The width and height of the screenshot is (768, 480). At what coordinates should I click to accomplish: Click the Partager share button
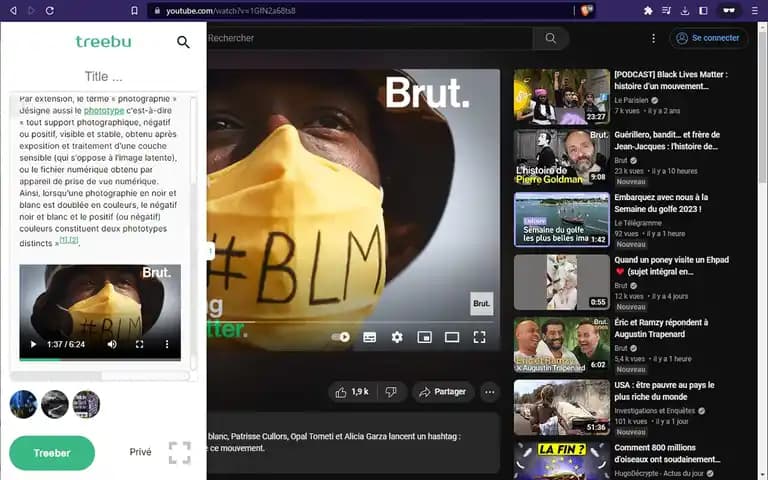(443, 392)
